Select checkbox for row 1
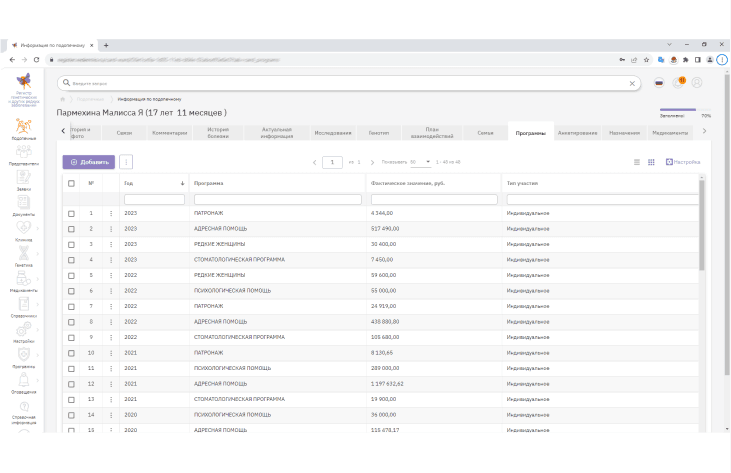The image size is (731, 473). click(71, 213)
